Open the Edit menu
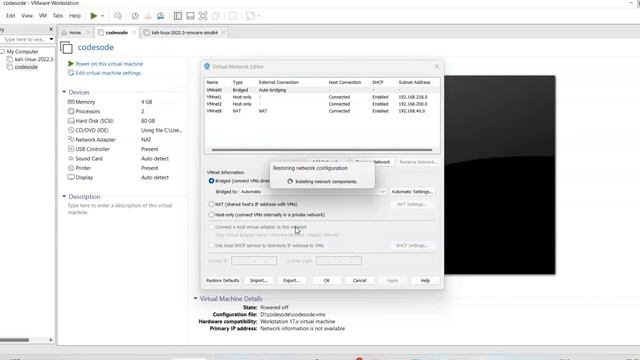640x360 pixels. click(11, 16)
